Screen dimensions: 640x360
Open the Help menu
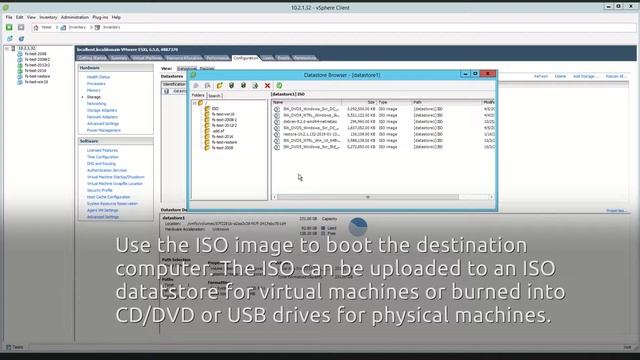116,17
